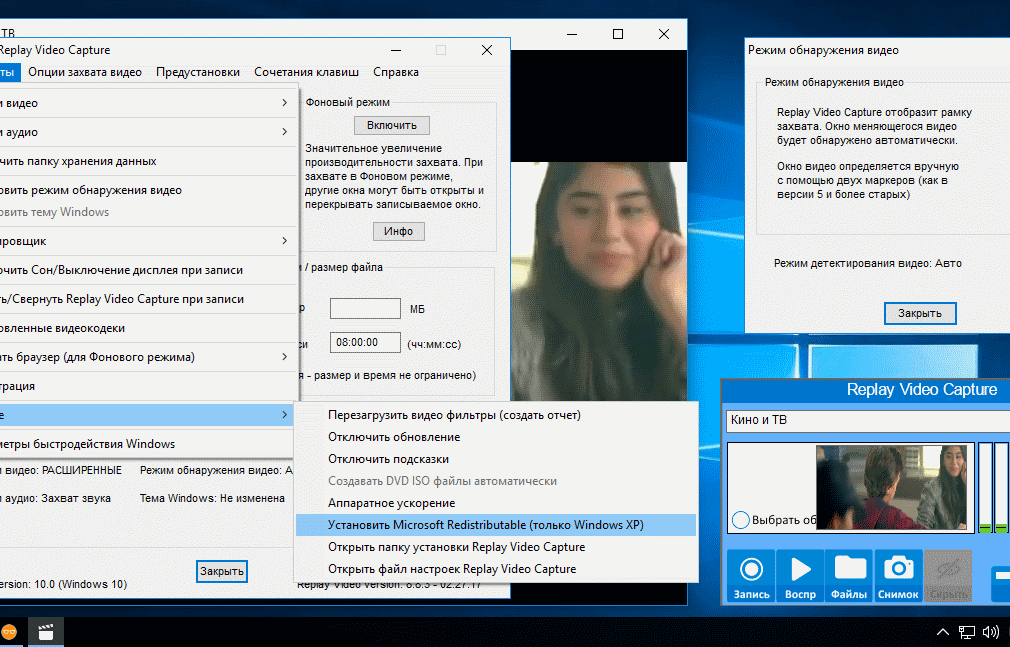
Task: Open the Предустановки menu
Action: (198, 72)
